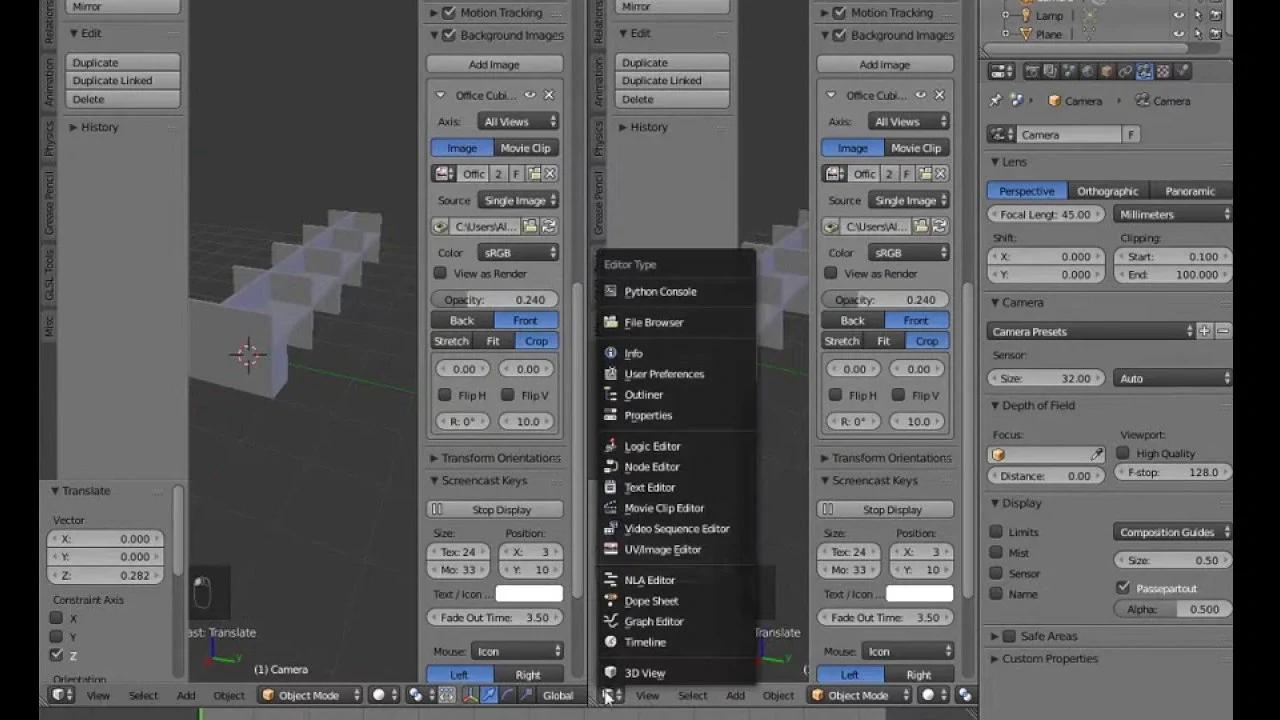This screenshot has width=1280, height=720.
Task: Check the Flip H checkbox
Action: coord(444,394)
